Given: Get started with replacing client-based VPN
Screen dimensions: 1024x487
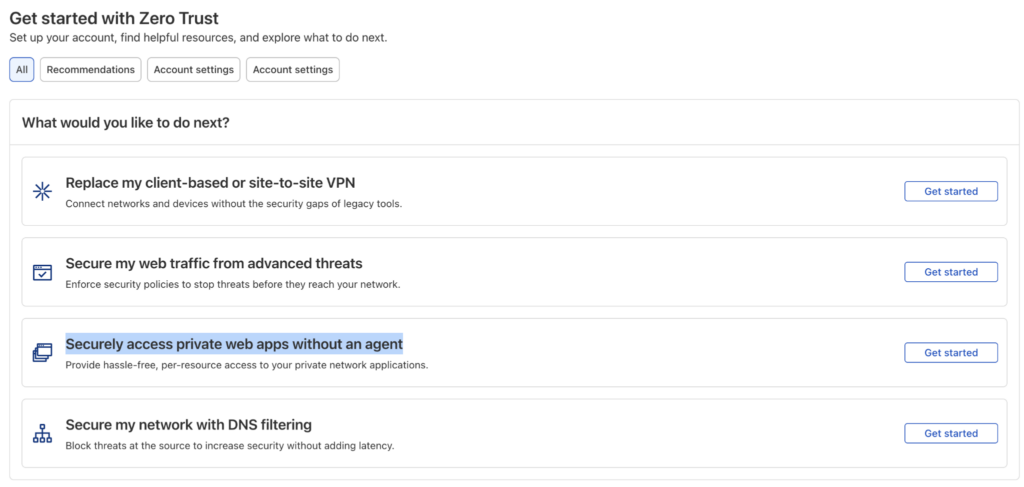Looking at the screenshot, I should [x=951, y=191].
